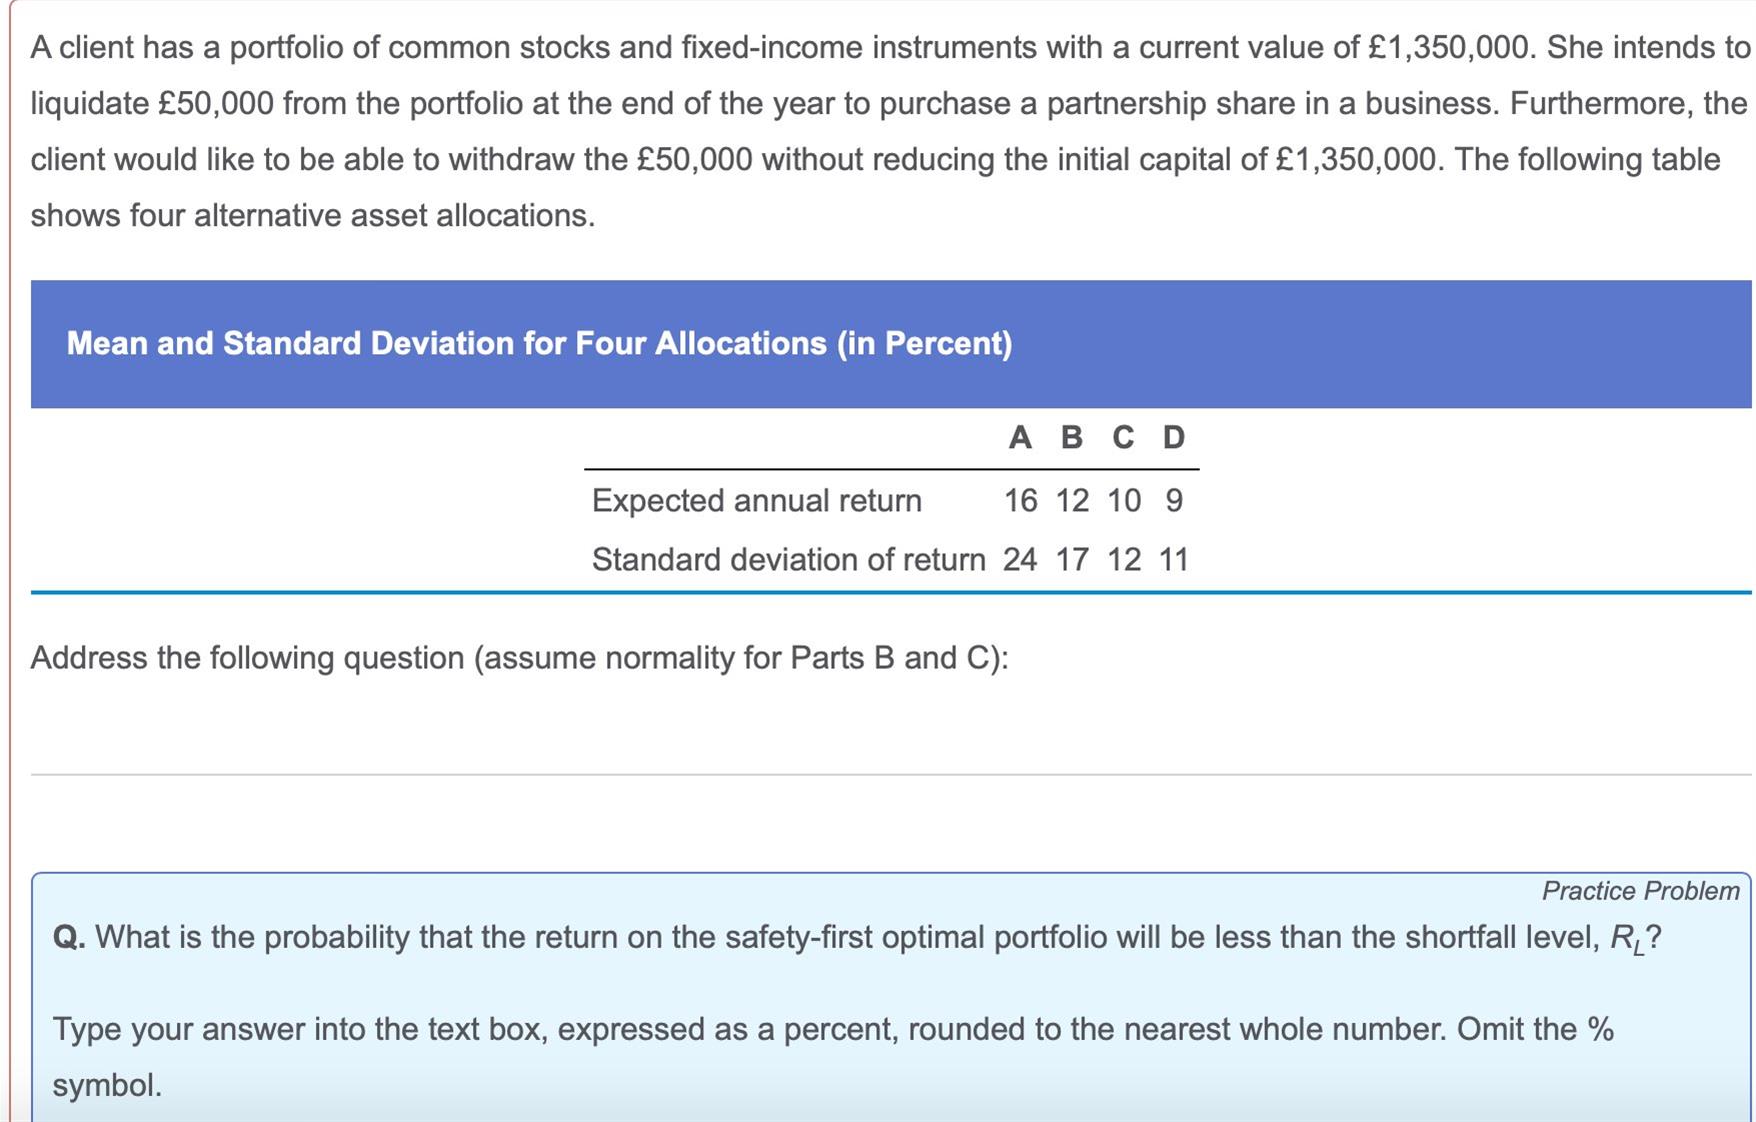Select column C header in table
Screen dimensions: 1756x1122
1123,437
